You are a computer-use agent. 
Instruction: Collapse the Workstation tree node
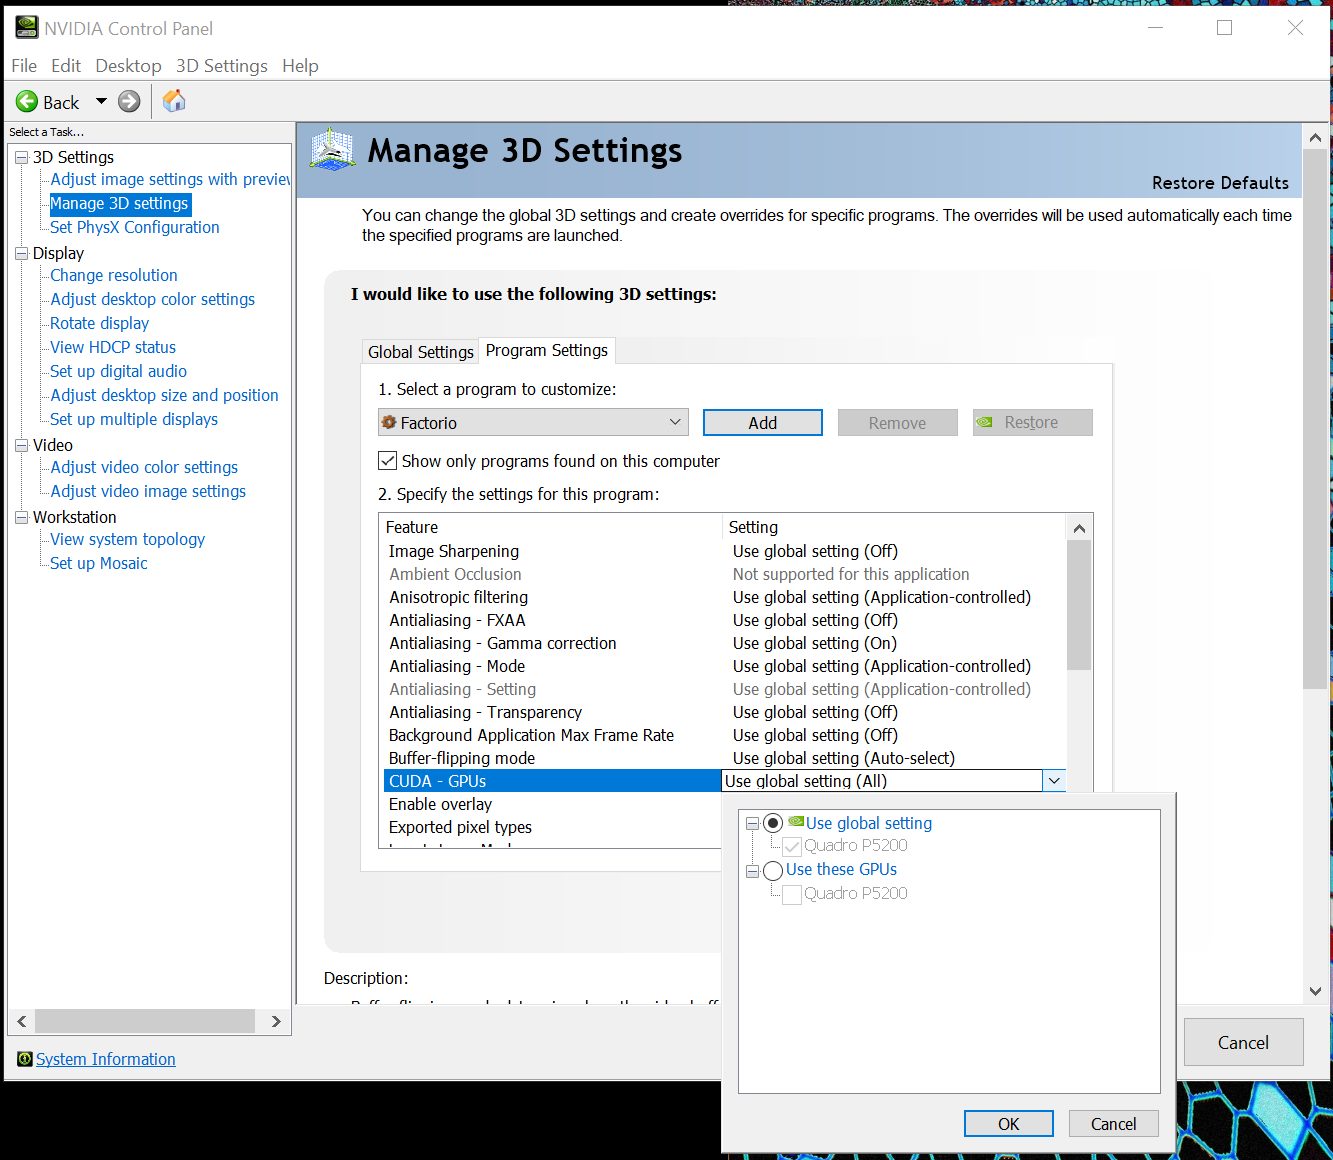(22, 517)
